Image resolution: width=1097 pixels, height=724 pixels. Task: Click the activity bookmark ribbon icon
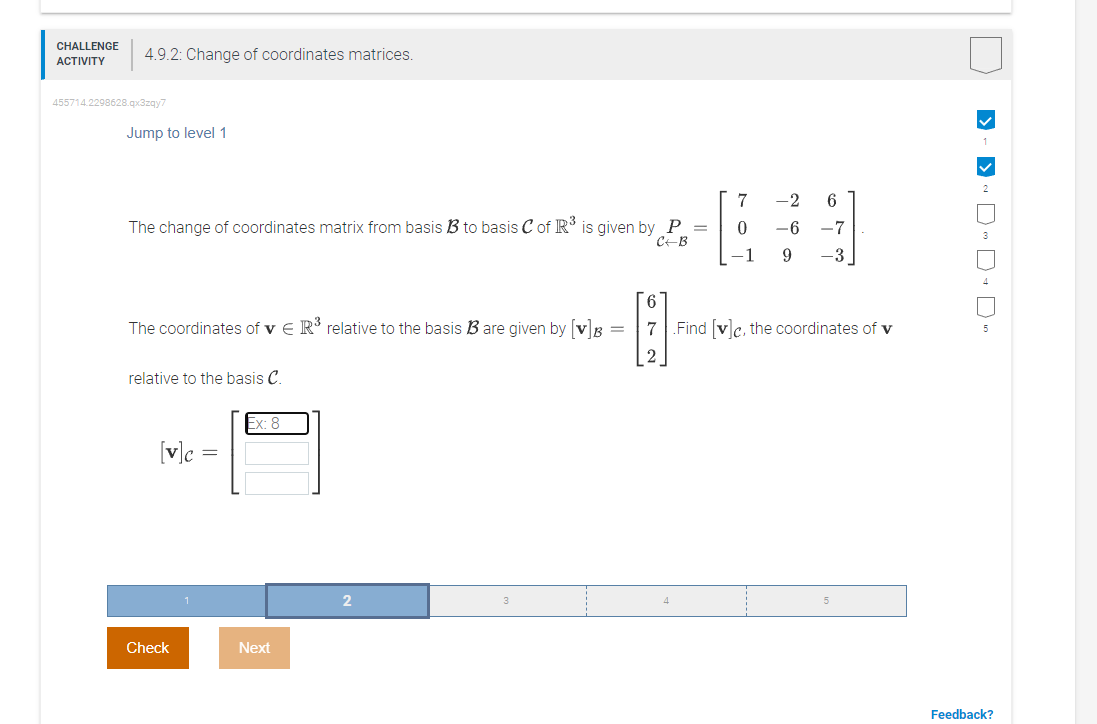tap(985, 55)
